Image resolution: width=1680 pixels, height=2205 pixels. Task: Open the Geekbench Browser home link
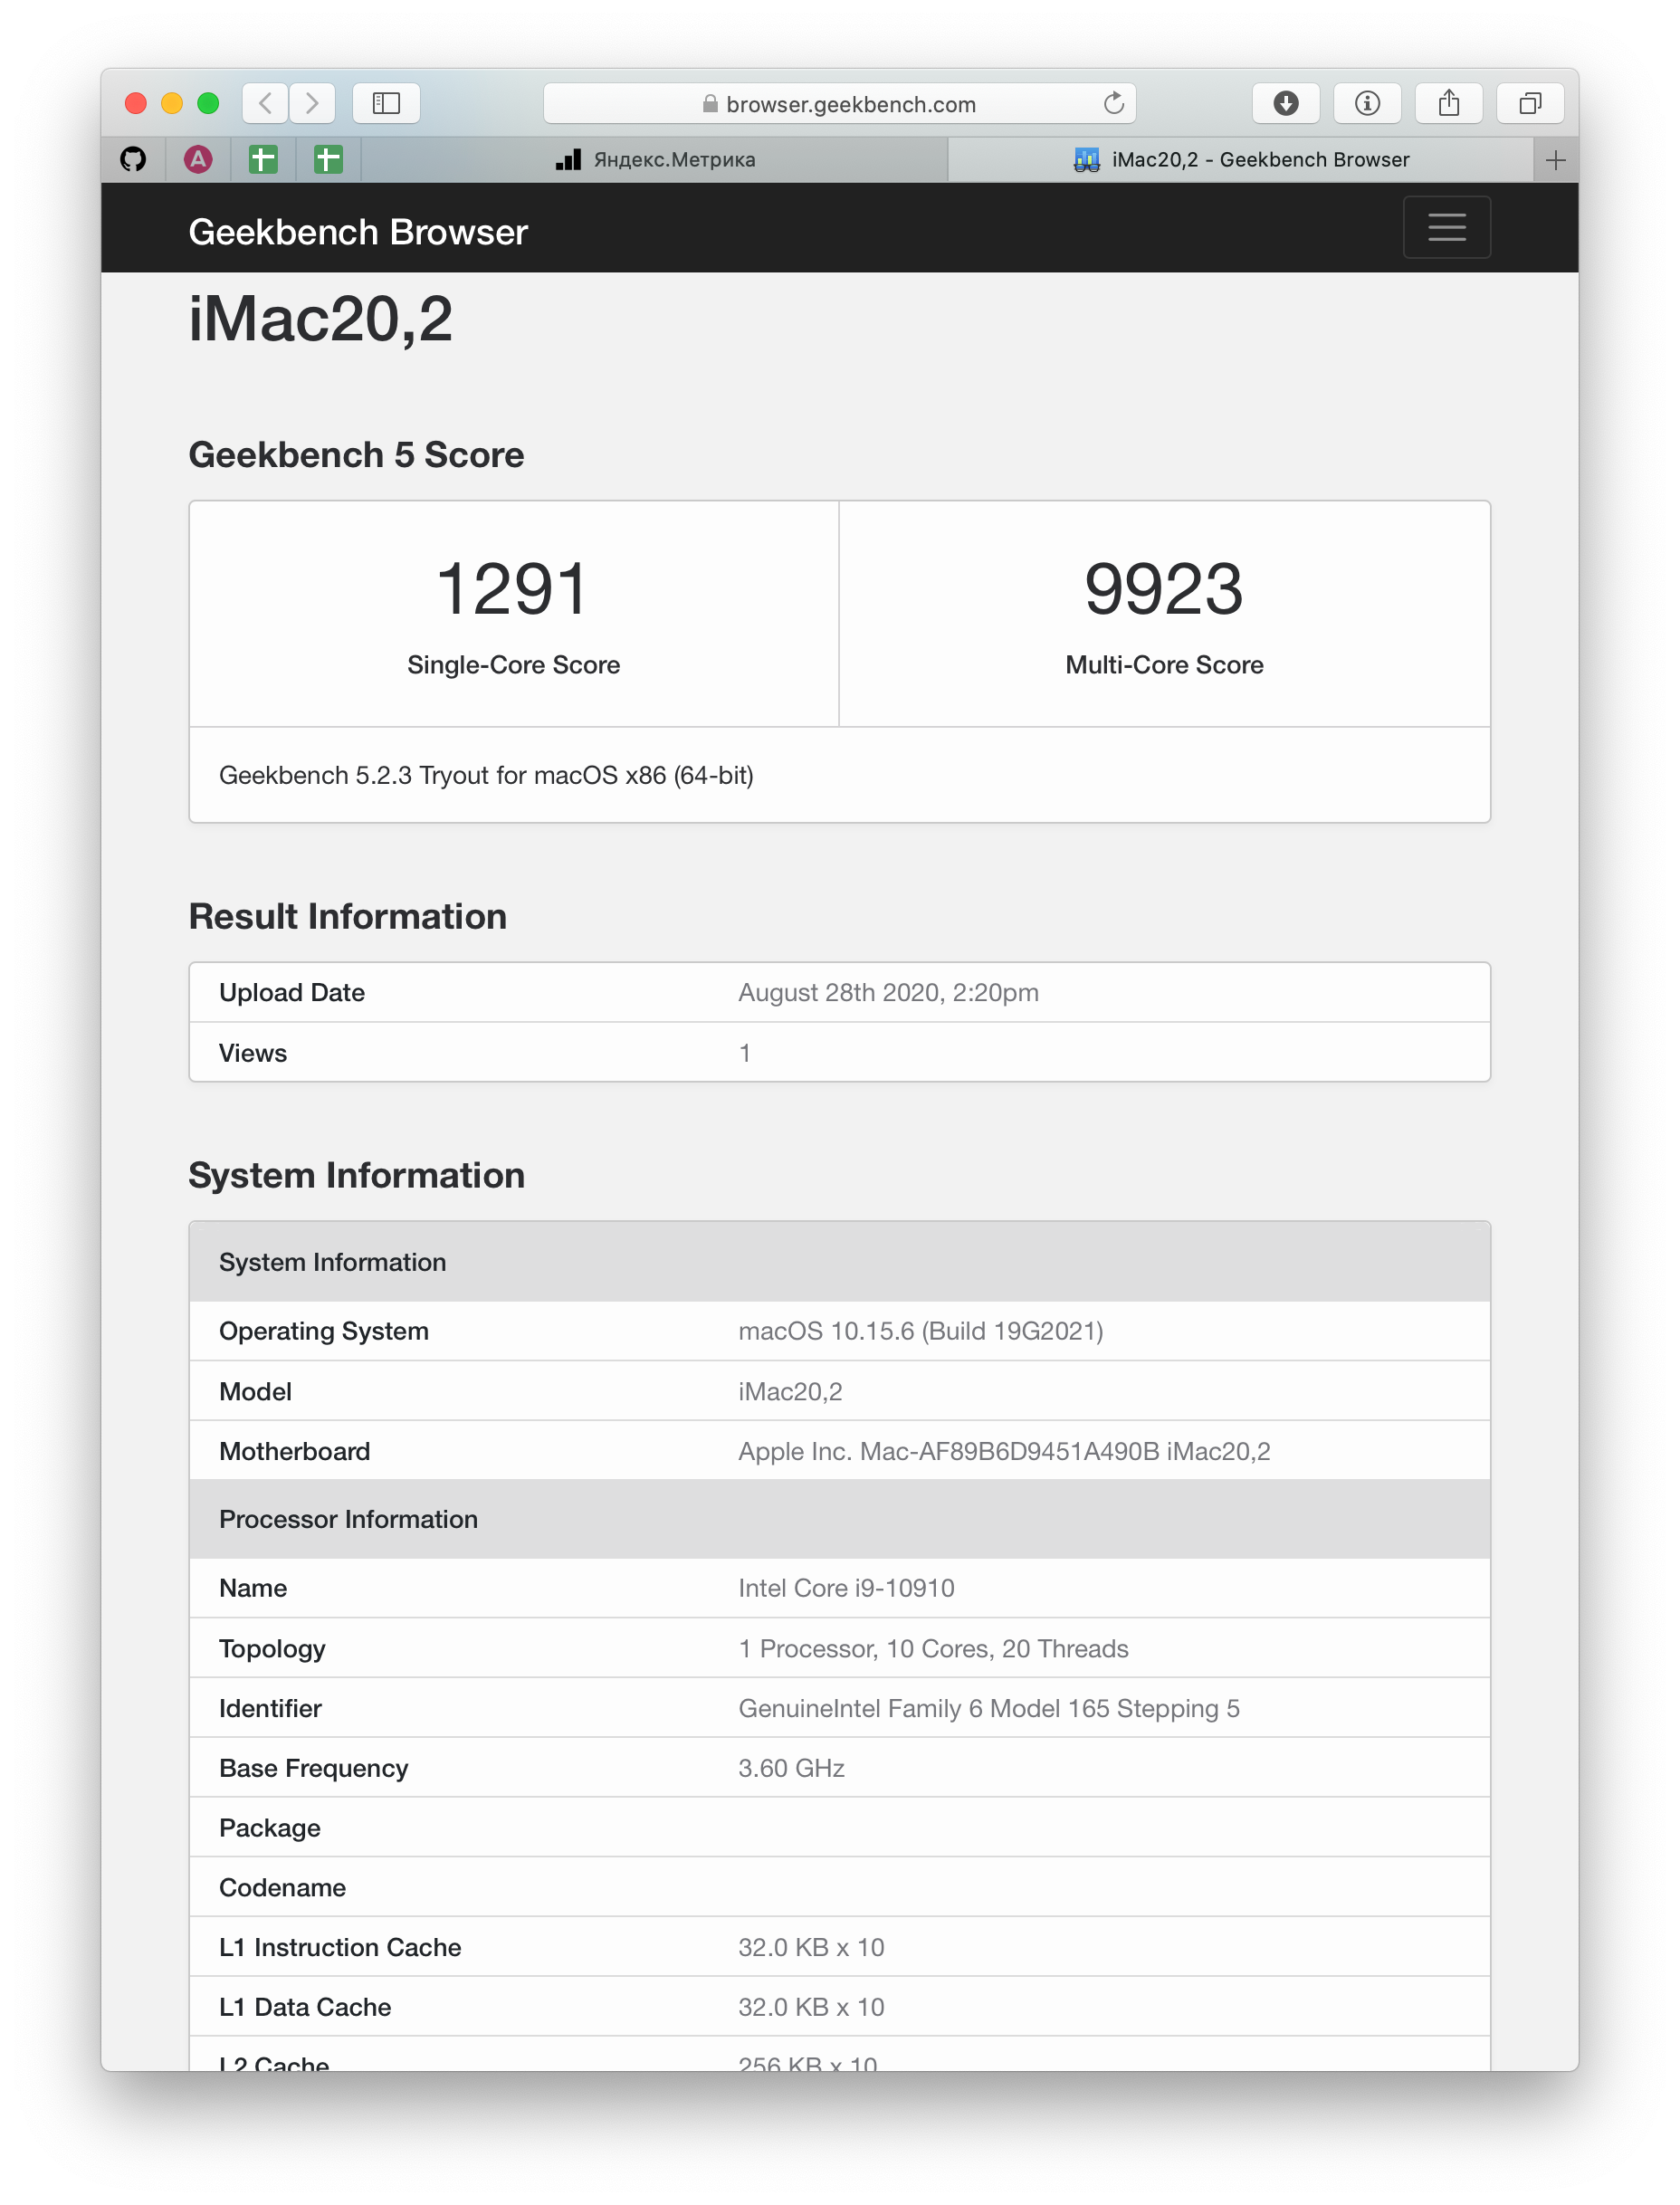[358, 232]
